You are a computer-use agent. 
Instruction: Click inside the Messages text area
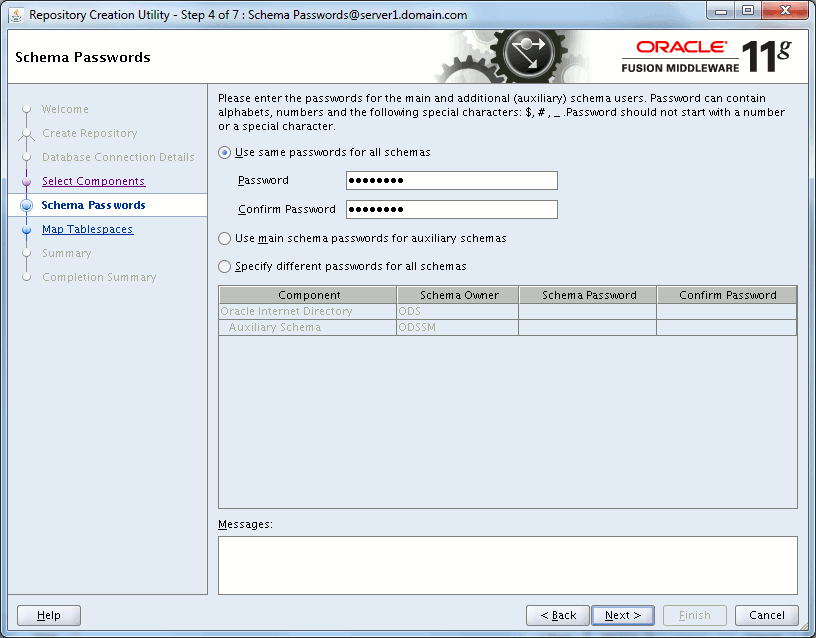point(508,565)
